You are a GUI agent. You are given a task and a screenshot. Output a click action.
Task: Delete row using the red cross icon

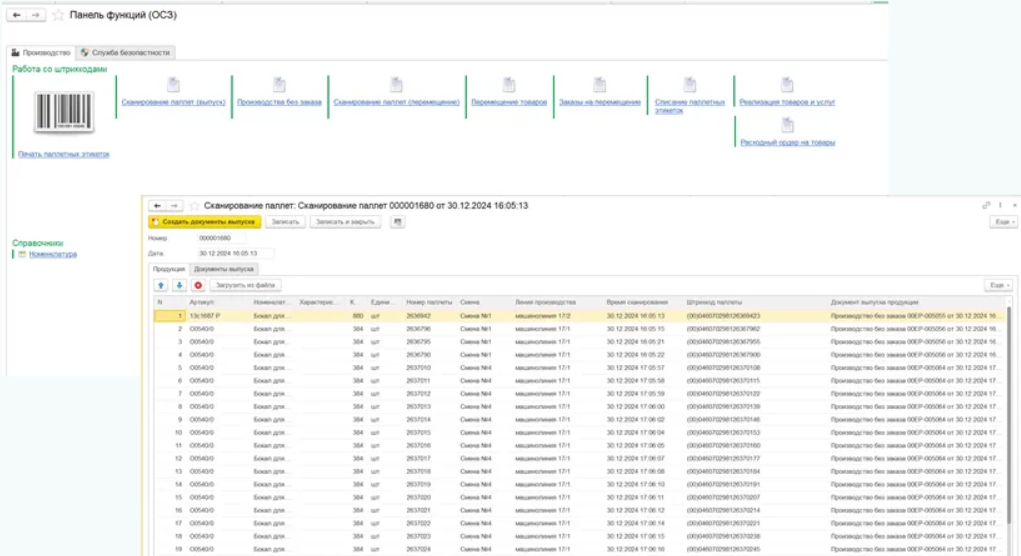[x=198, y=285]
